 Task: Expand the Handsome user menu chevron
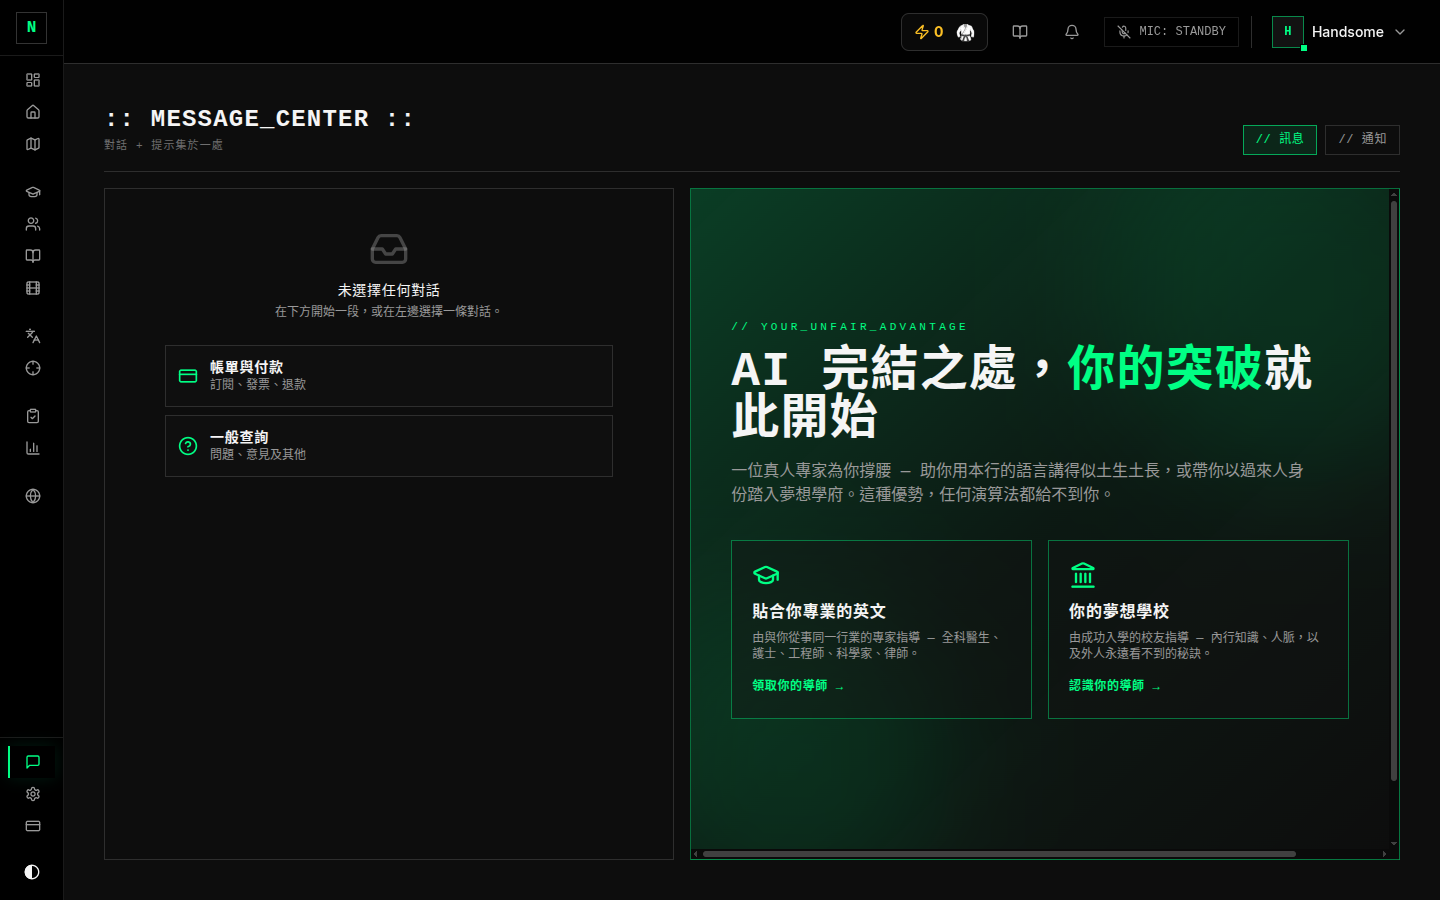click(1400, 32)
